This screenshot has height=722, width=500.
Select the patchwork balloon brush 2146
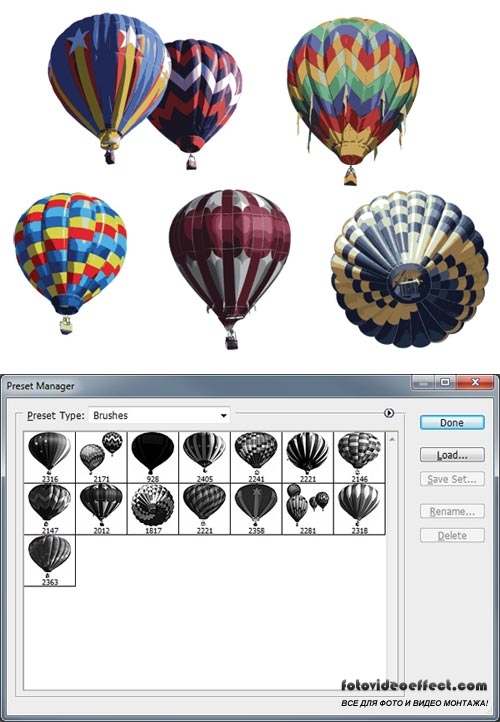359,457
